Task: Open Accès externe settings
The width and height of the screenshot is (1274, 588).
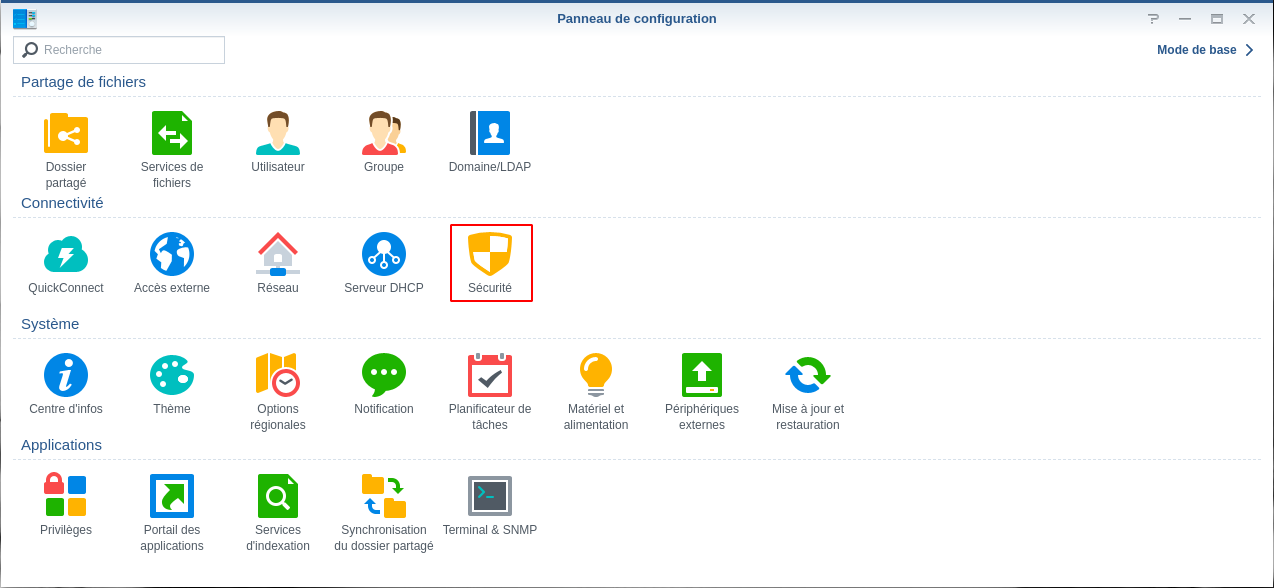Action: pos(172,255)
